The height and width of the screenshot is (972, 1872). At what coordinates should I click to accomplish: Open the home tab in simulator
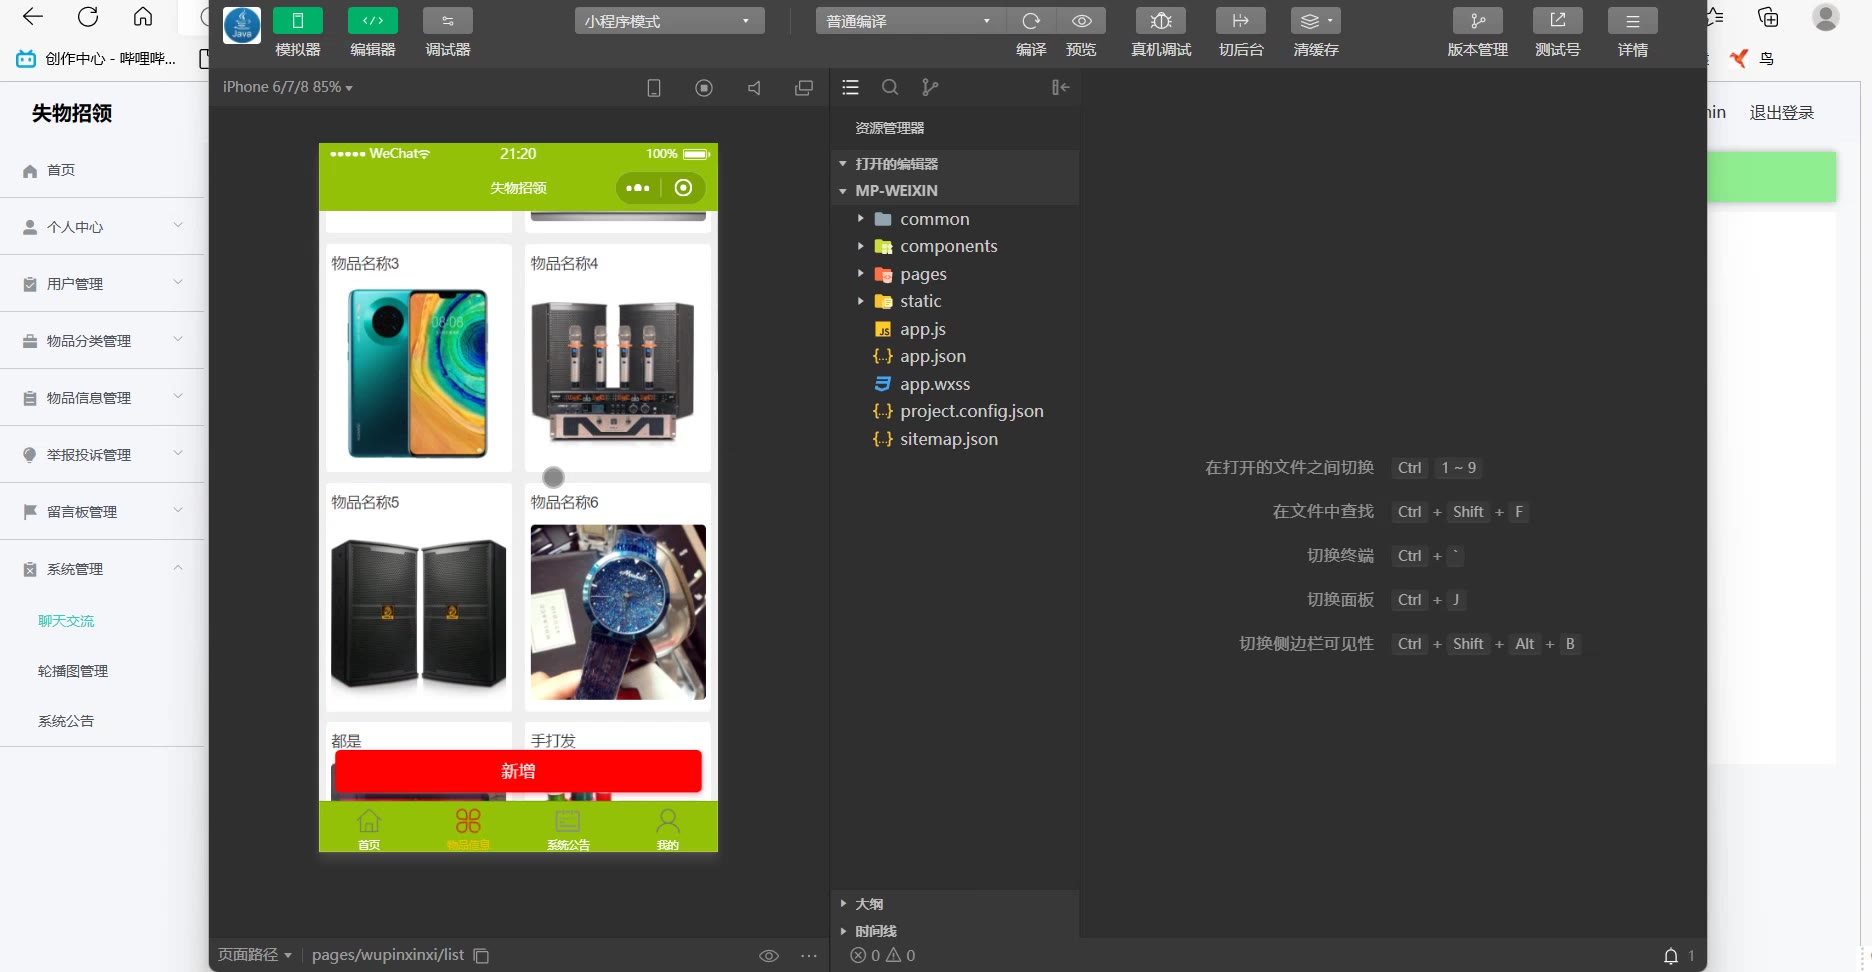(369, 829)
